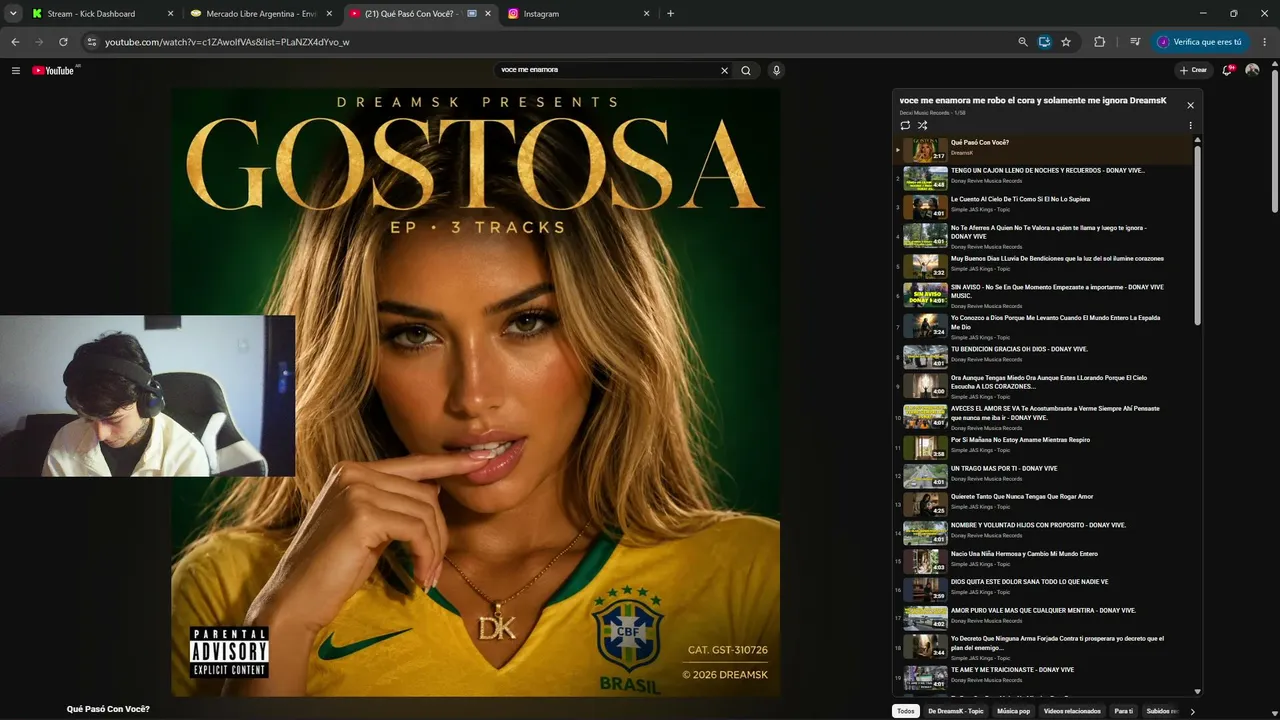Close the Stream - Kick Dashboard tab

click(x=170, y=14)
